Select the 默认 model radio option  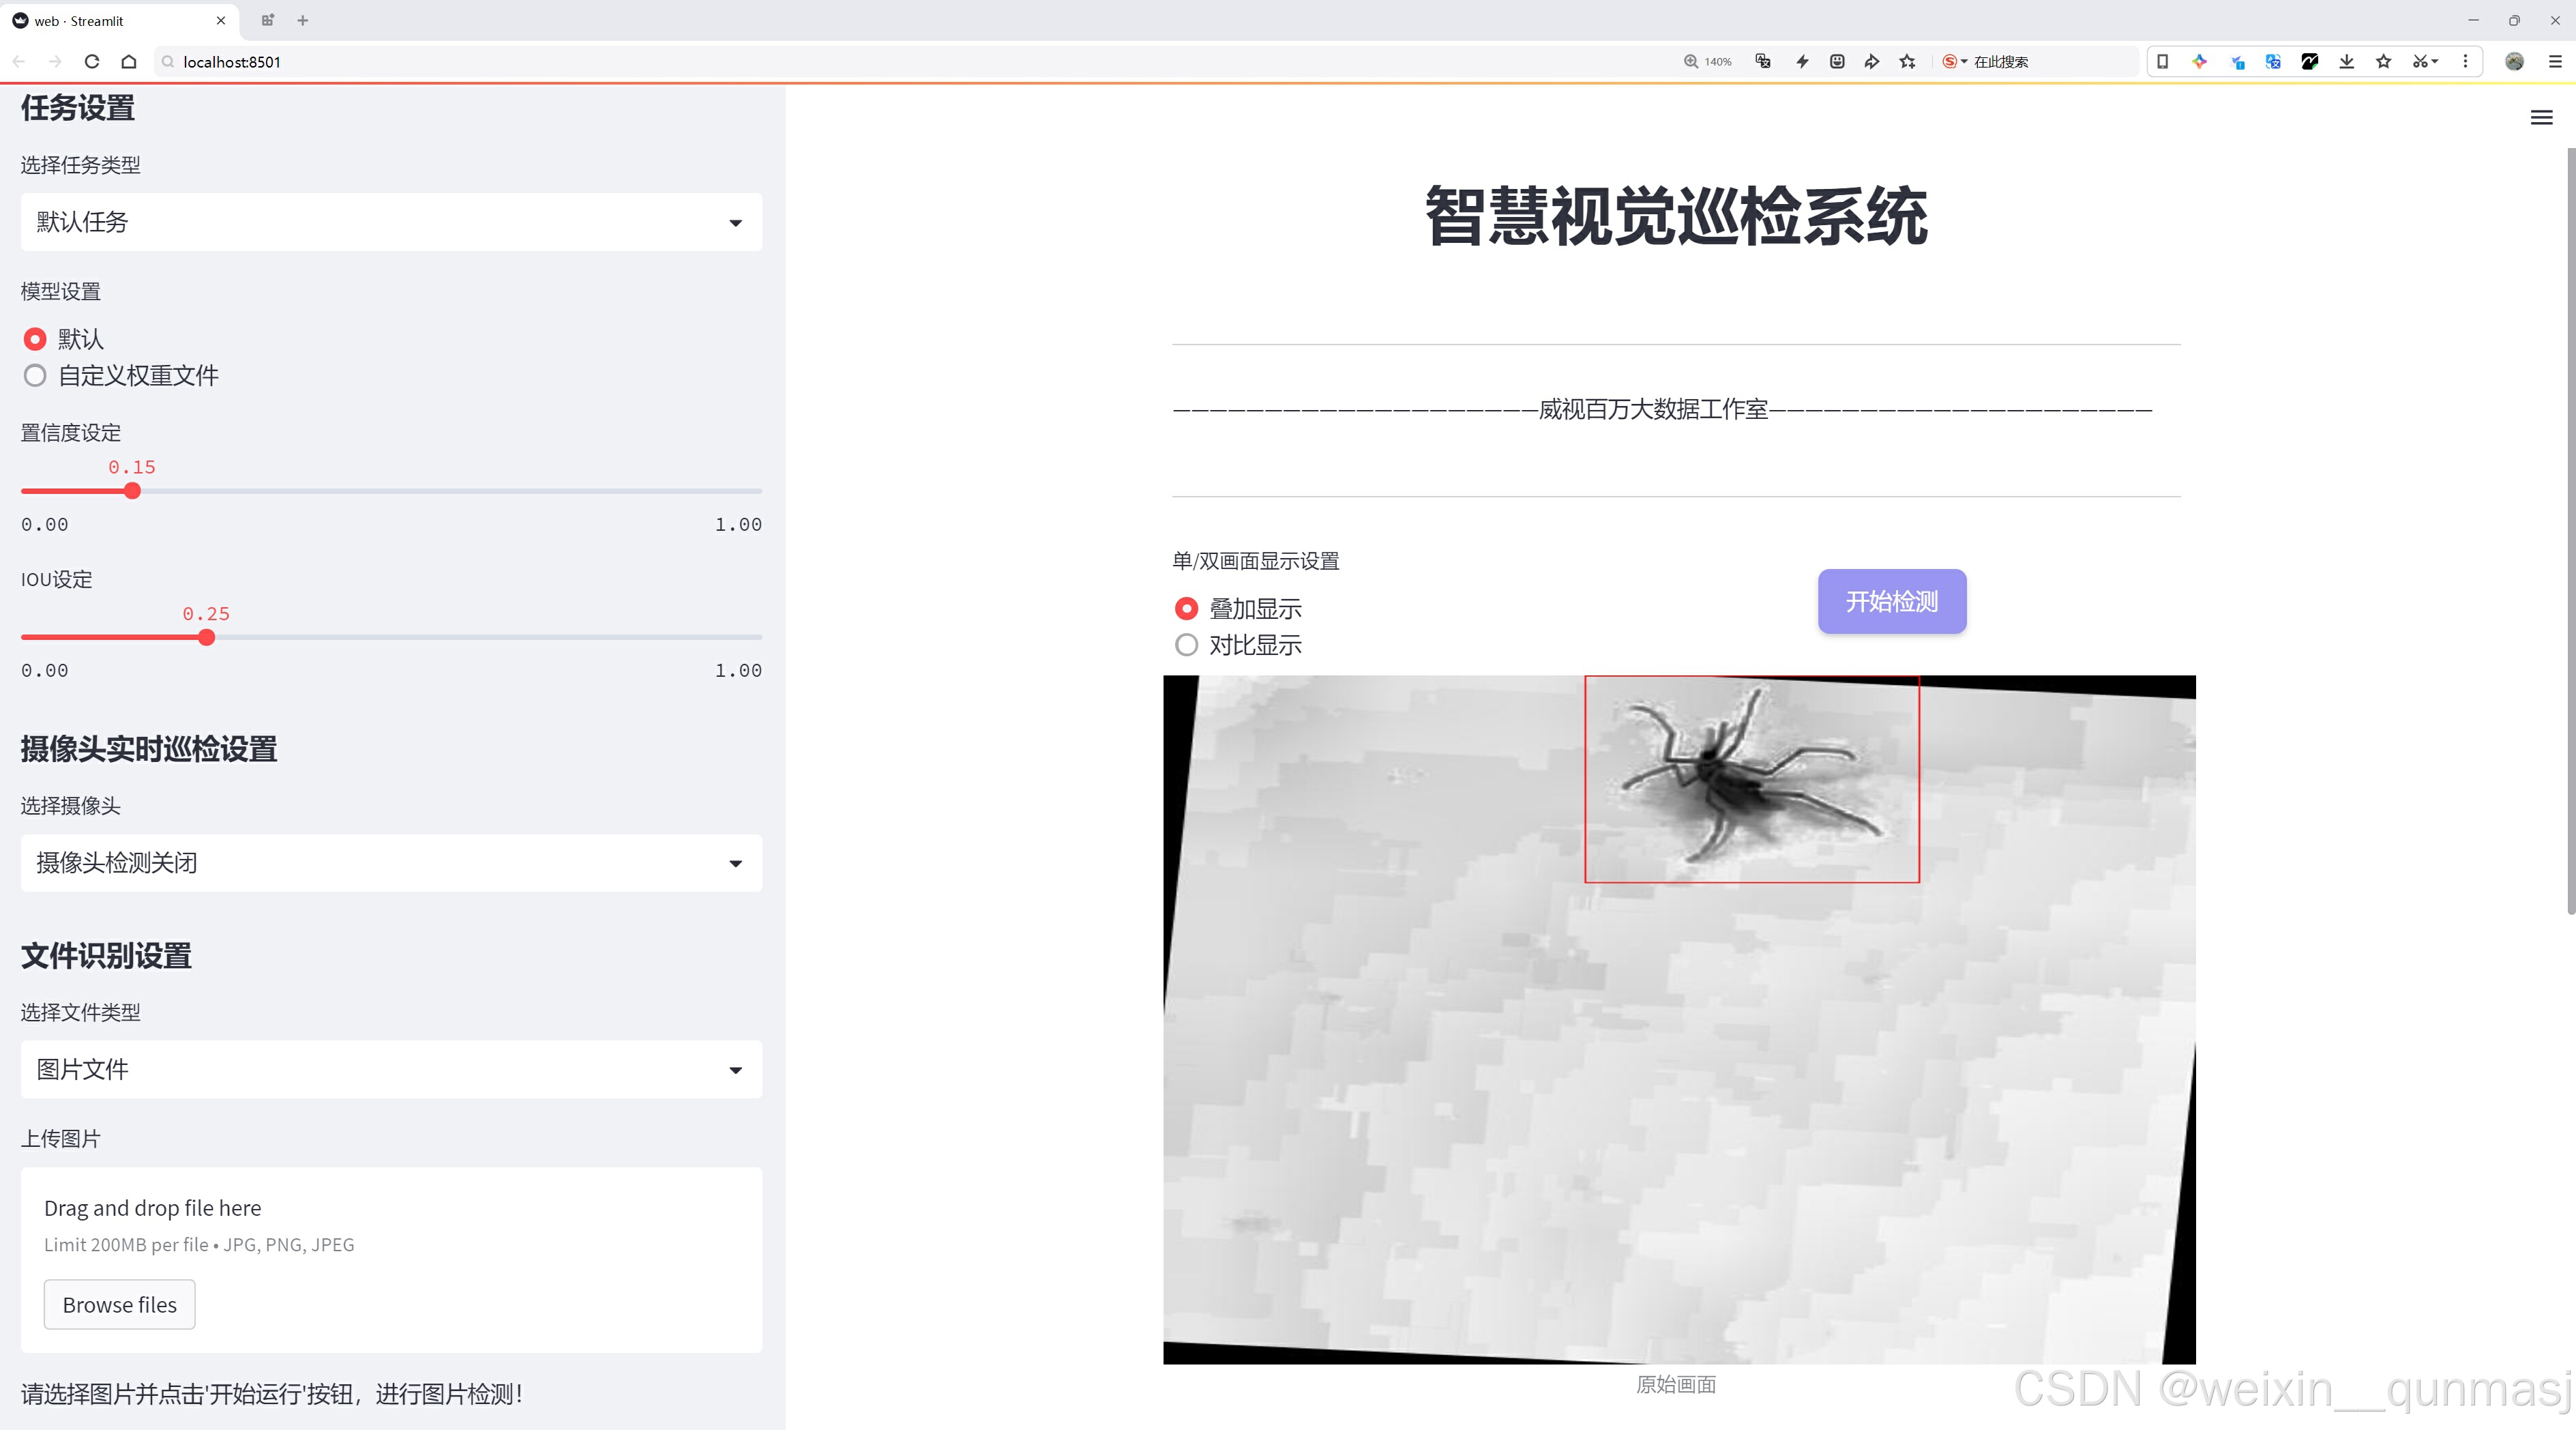click(36, 339)
